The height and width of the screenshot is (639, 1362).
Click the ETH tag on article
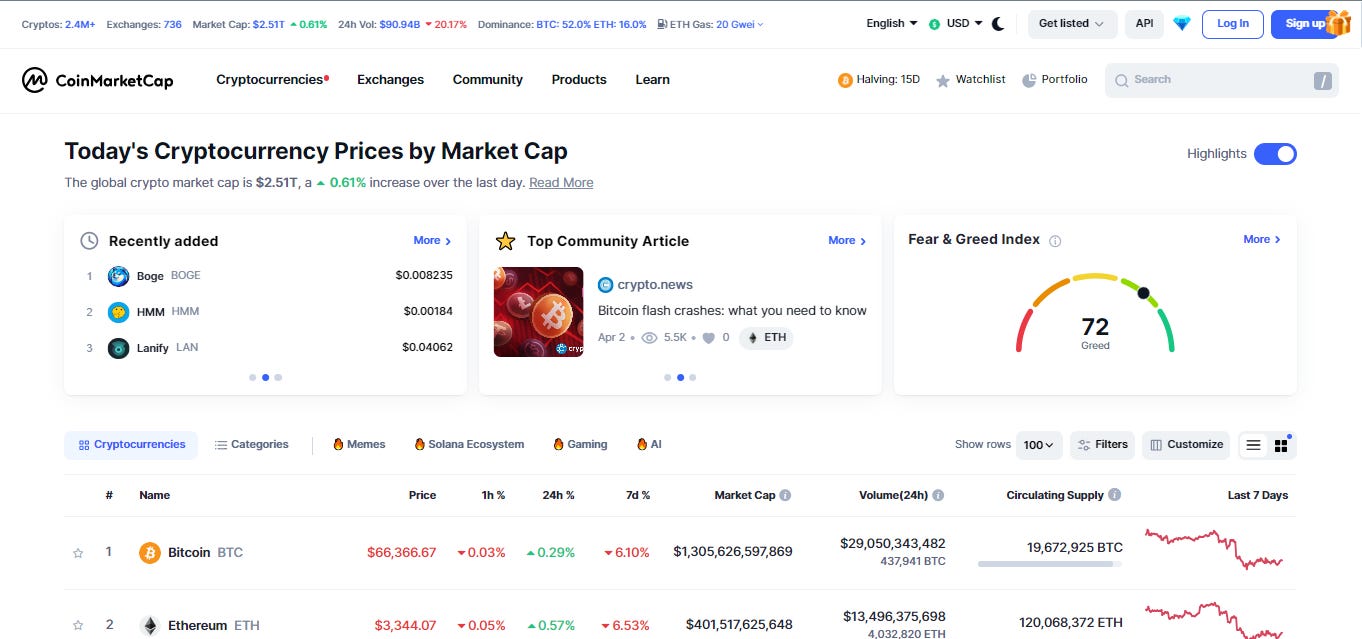pyautogui.click(x=766, y=338)
